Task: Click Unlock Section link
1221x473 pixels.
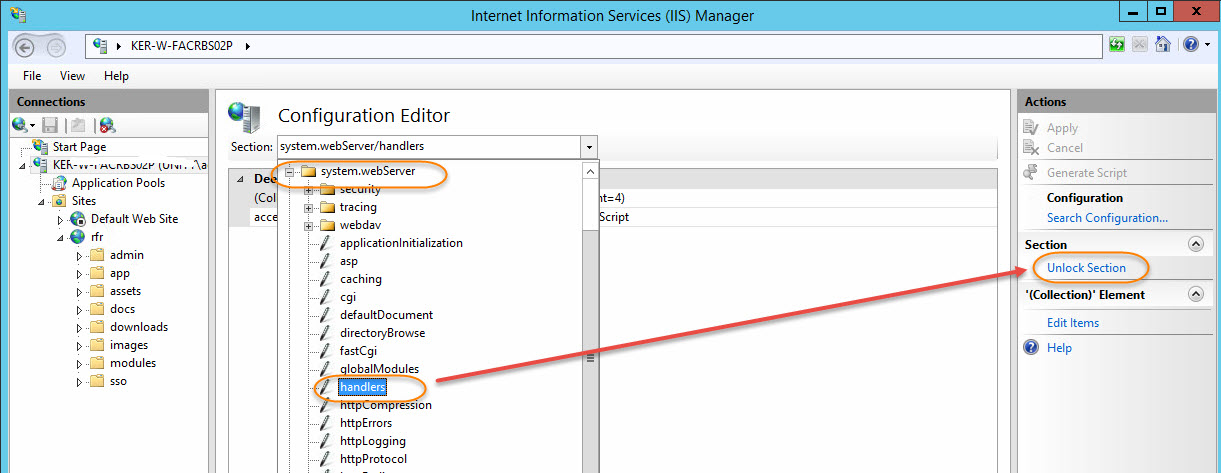Action: pos(1086,268)
